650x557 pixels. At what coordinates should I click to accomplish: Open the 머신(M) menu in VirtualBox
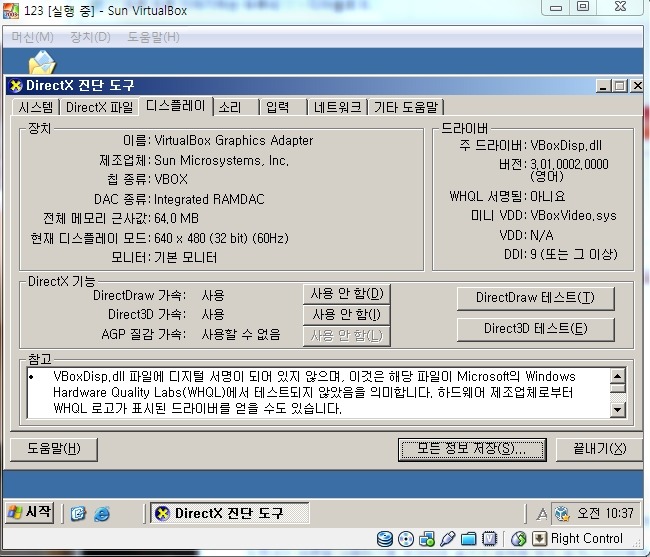tap(32, 37)
